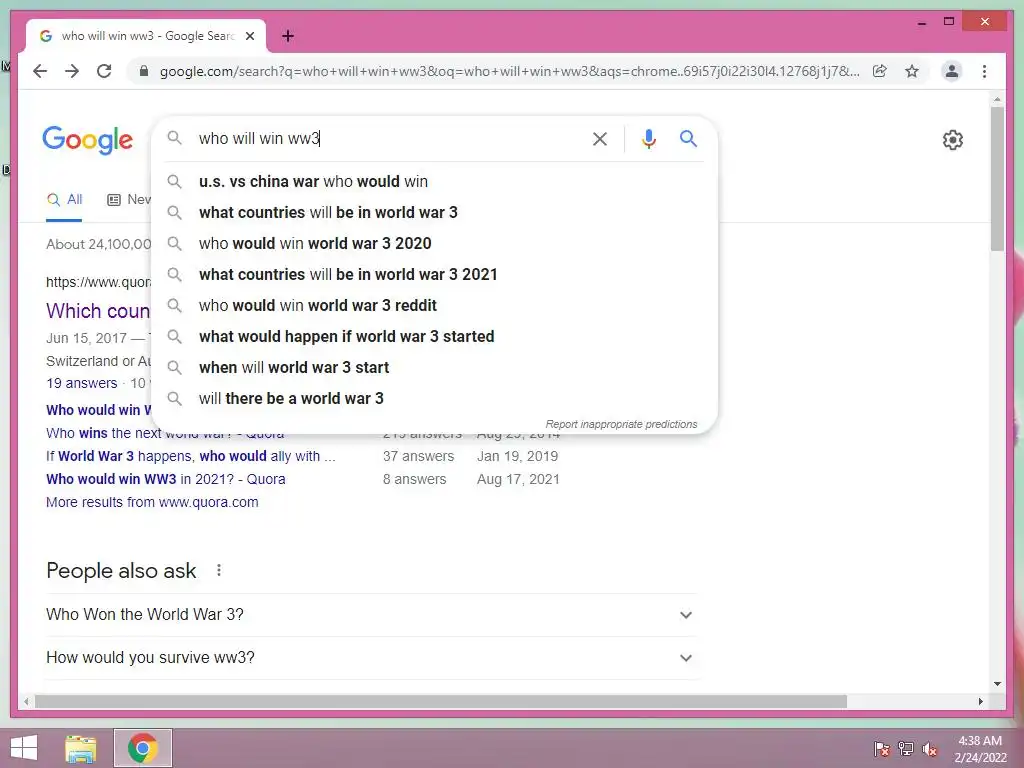Pick suggestion 'what countries will be in world war 3 2021'
The image size is (1024, 768).
click(434, 274)
